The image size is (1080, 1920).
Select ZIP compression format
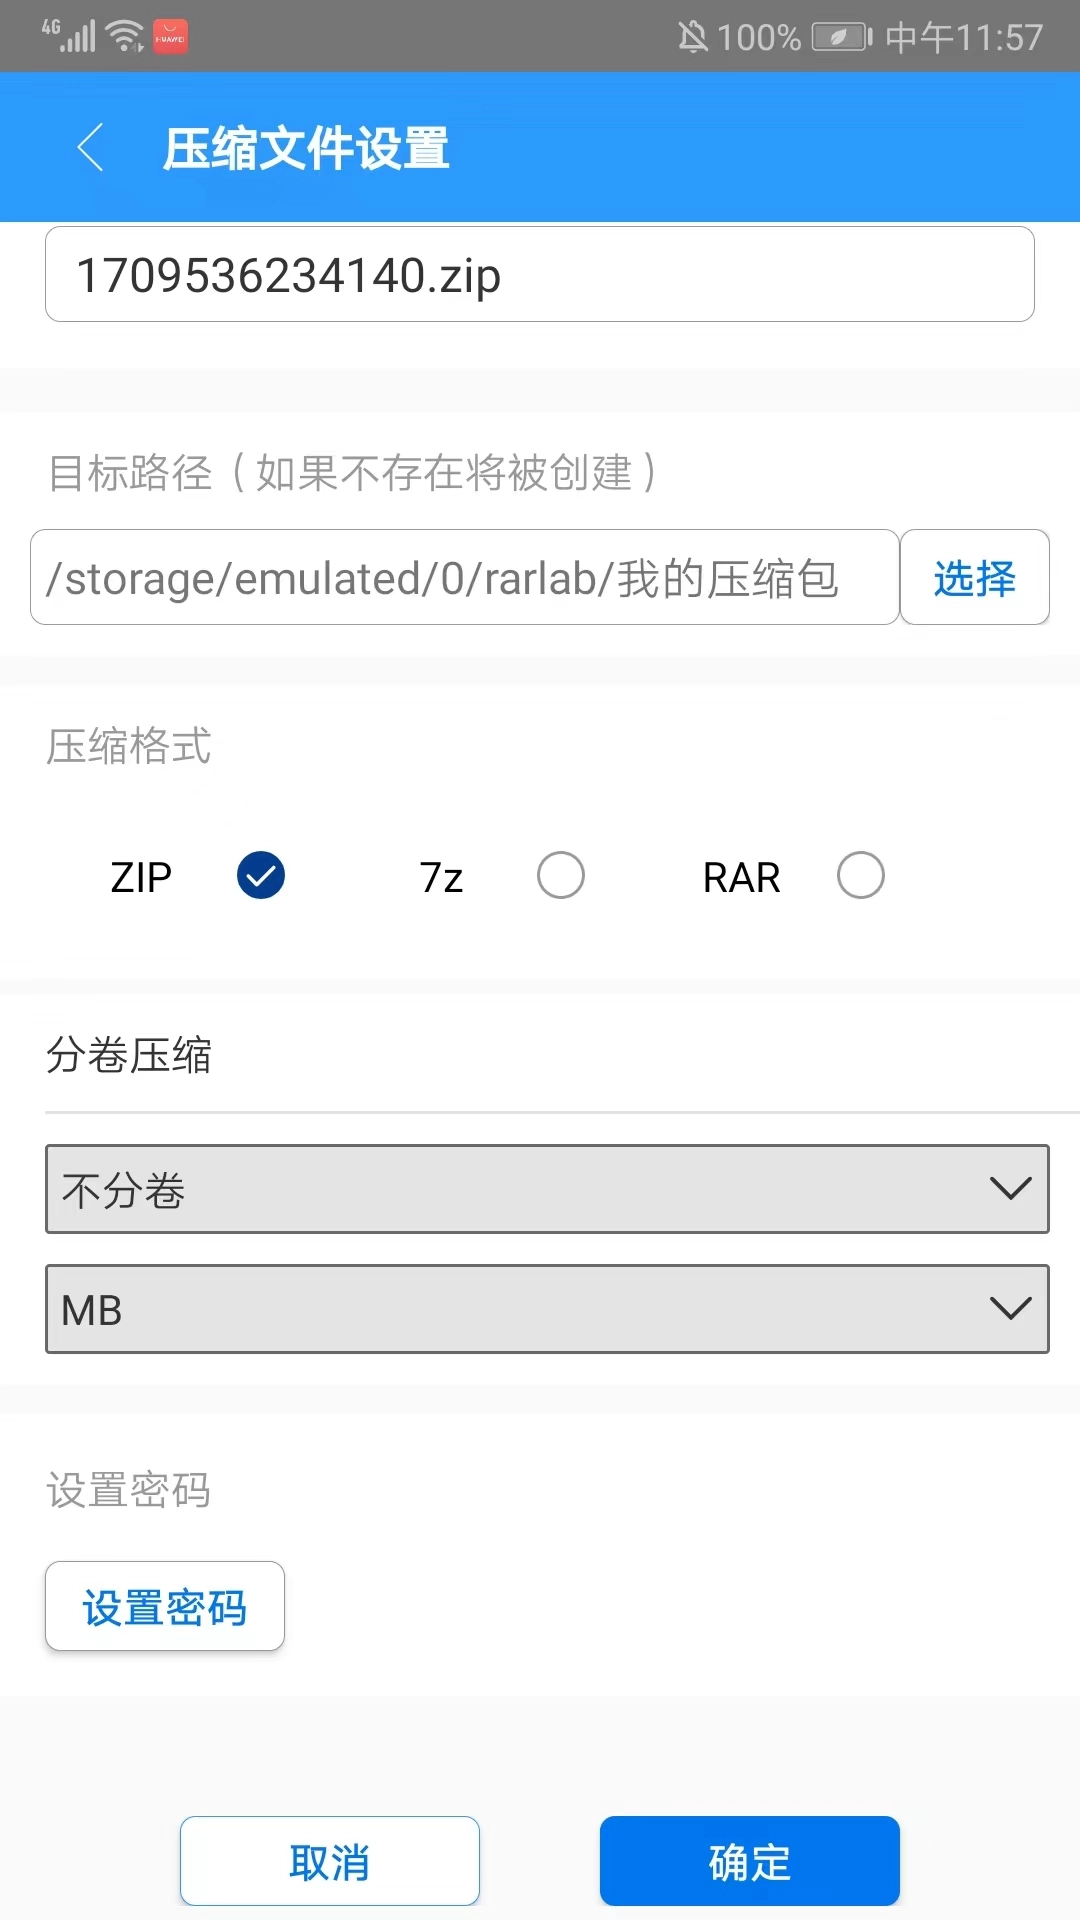click(x=261, y=876)
